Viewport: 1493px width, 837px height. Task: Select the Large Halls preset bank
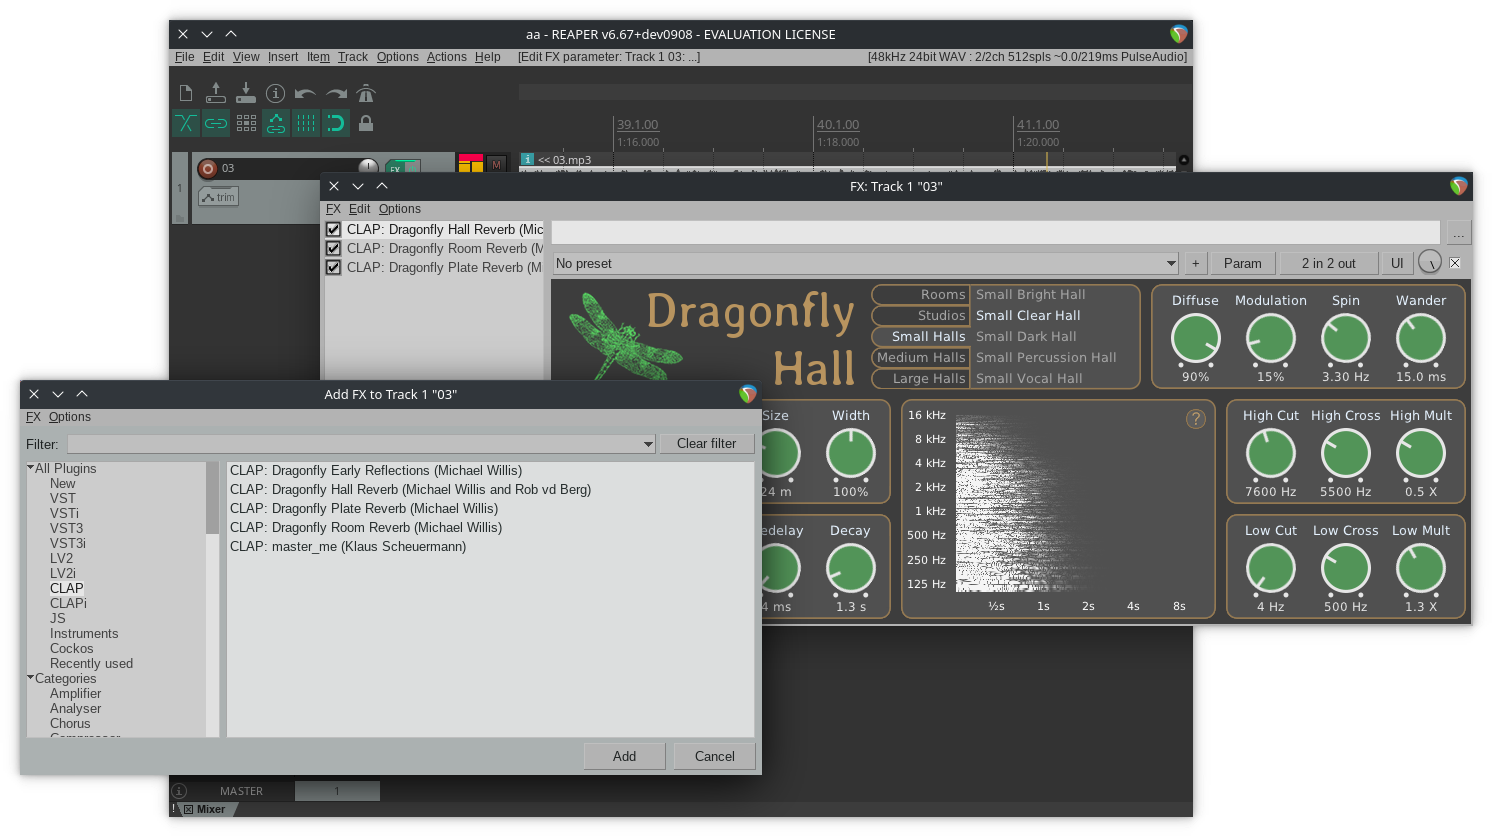(920, 378)
